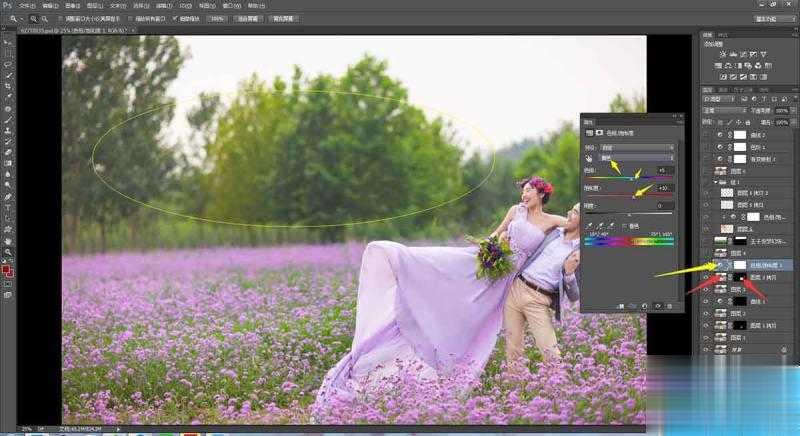Screen dimensions: 800x436
Task: Select the Pen tool
Action: pyautogui.click(x=8, y=197)
